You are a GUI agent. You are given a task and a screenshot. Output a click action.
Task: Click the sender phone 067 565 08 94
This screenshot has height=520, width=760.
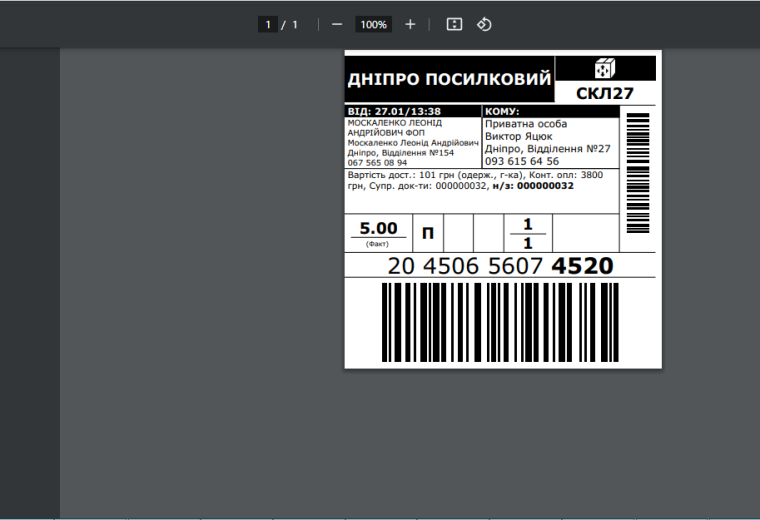377,162
